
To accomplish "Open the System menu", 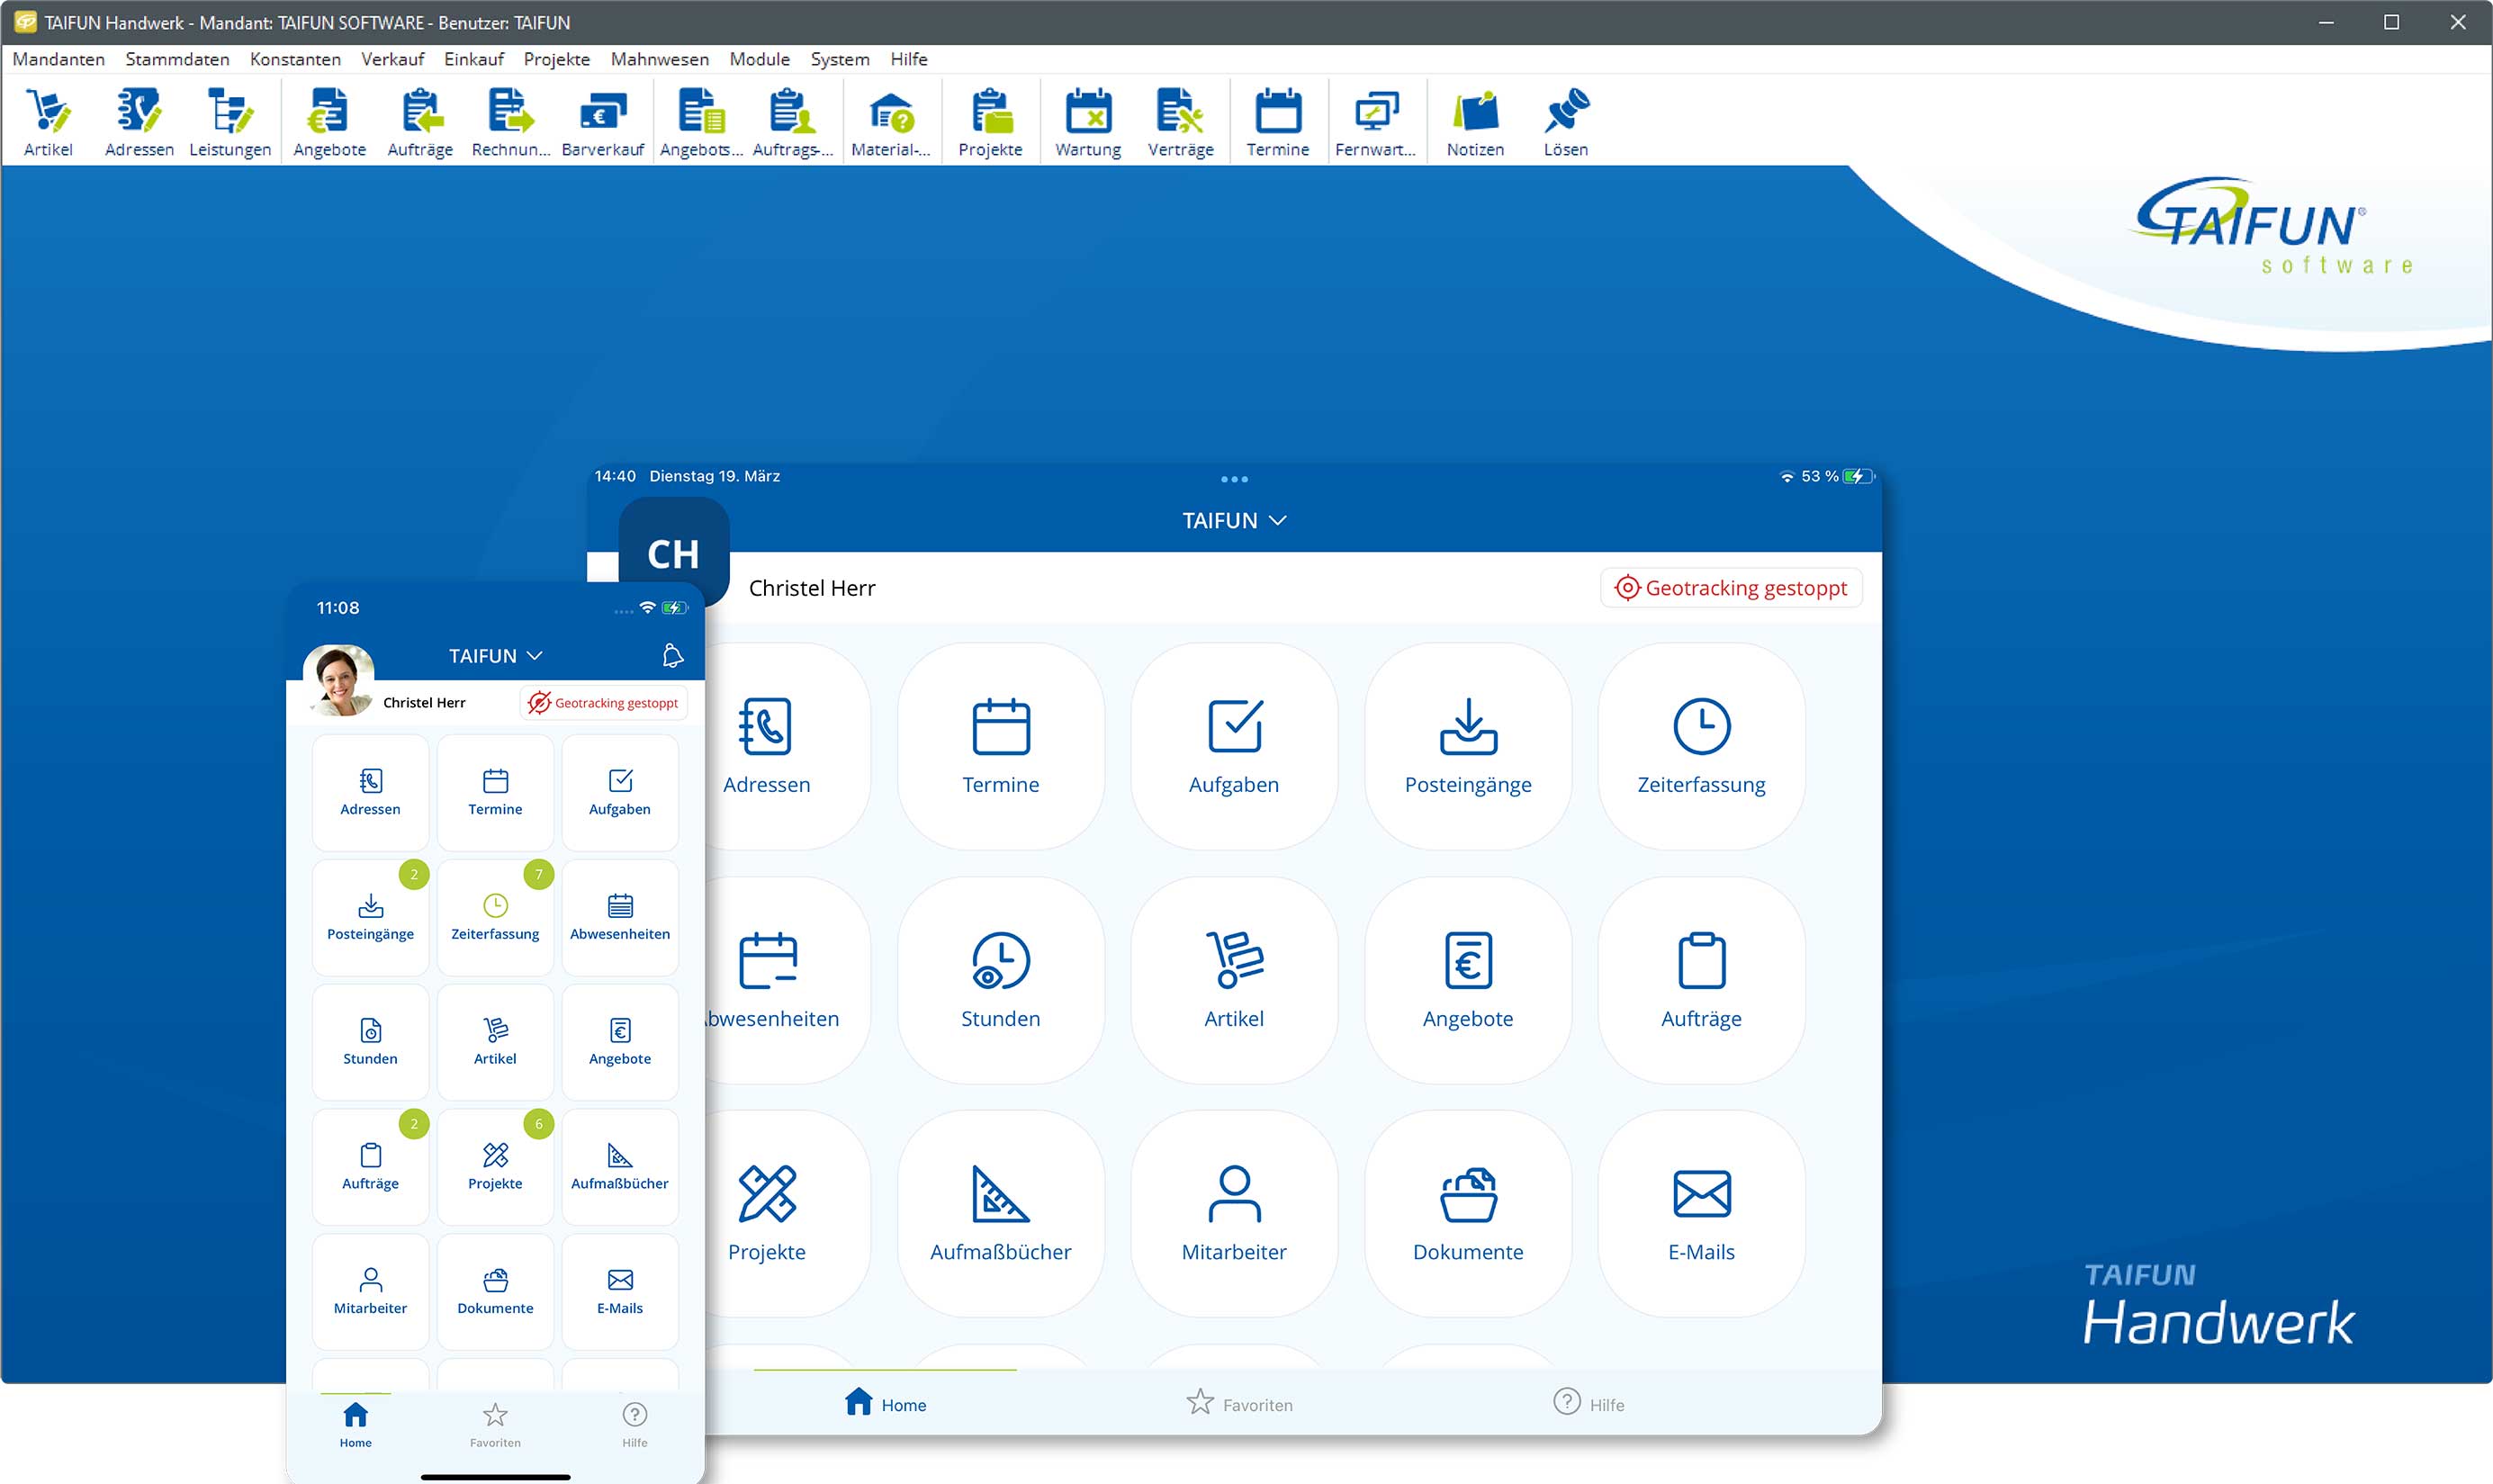I will click(839, 59).
